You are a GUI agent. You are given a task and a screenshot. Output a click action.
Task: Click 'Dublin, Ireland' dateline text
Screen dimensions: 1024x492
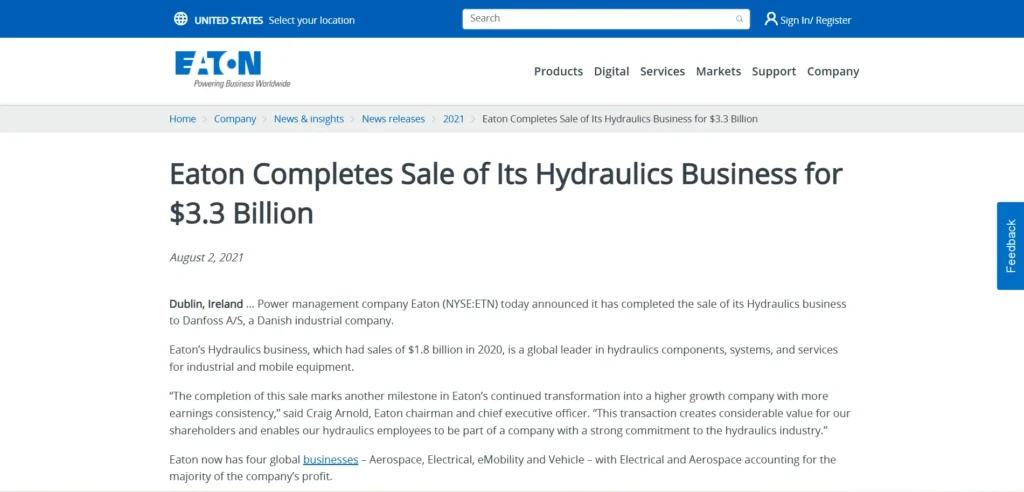[206, 304]
